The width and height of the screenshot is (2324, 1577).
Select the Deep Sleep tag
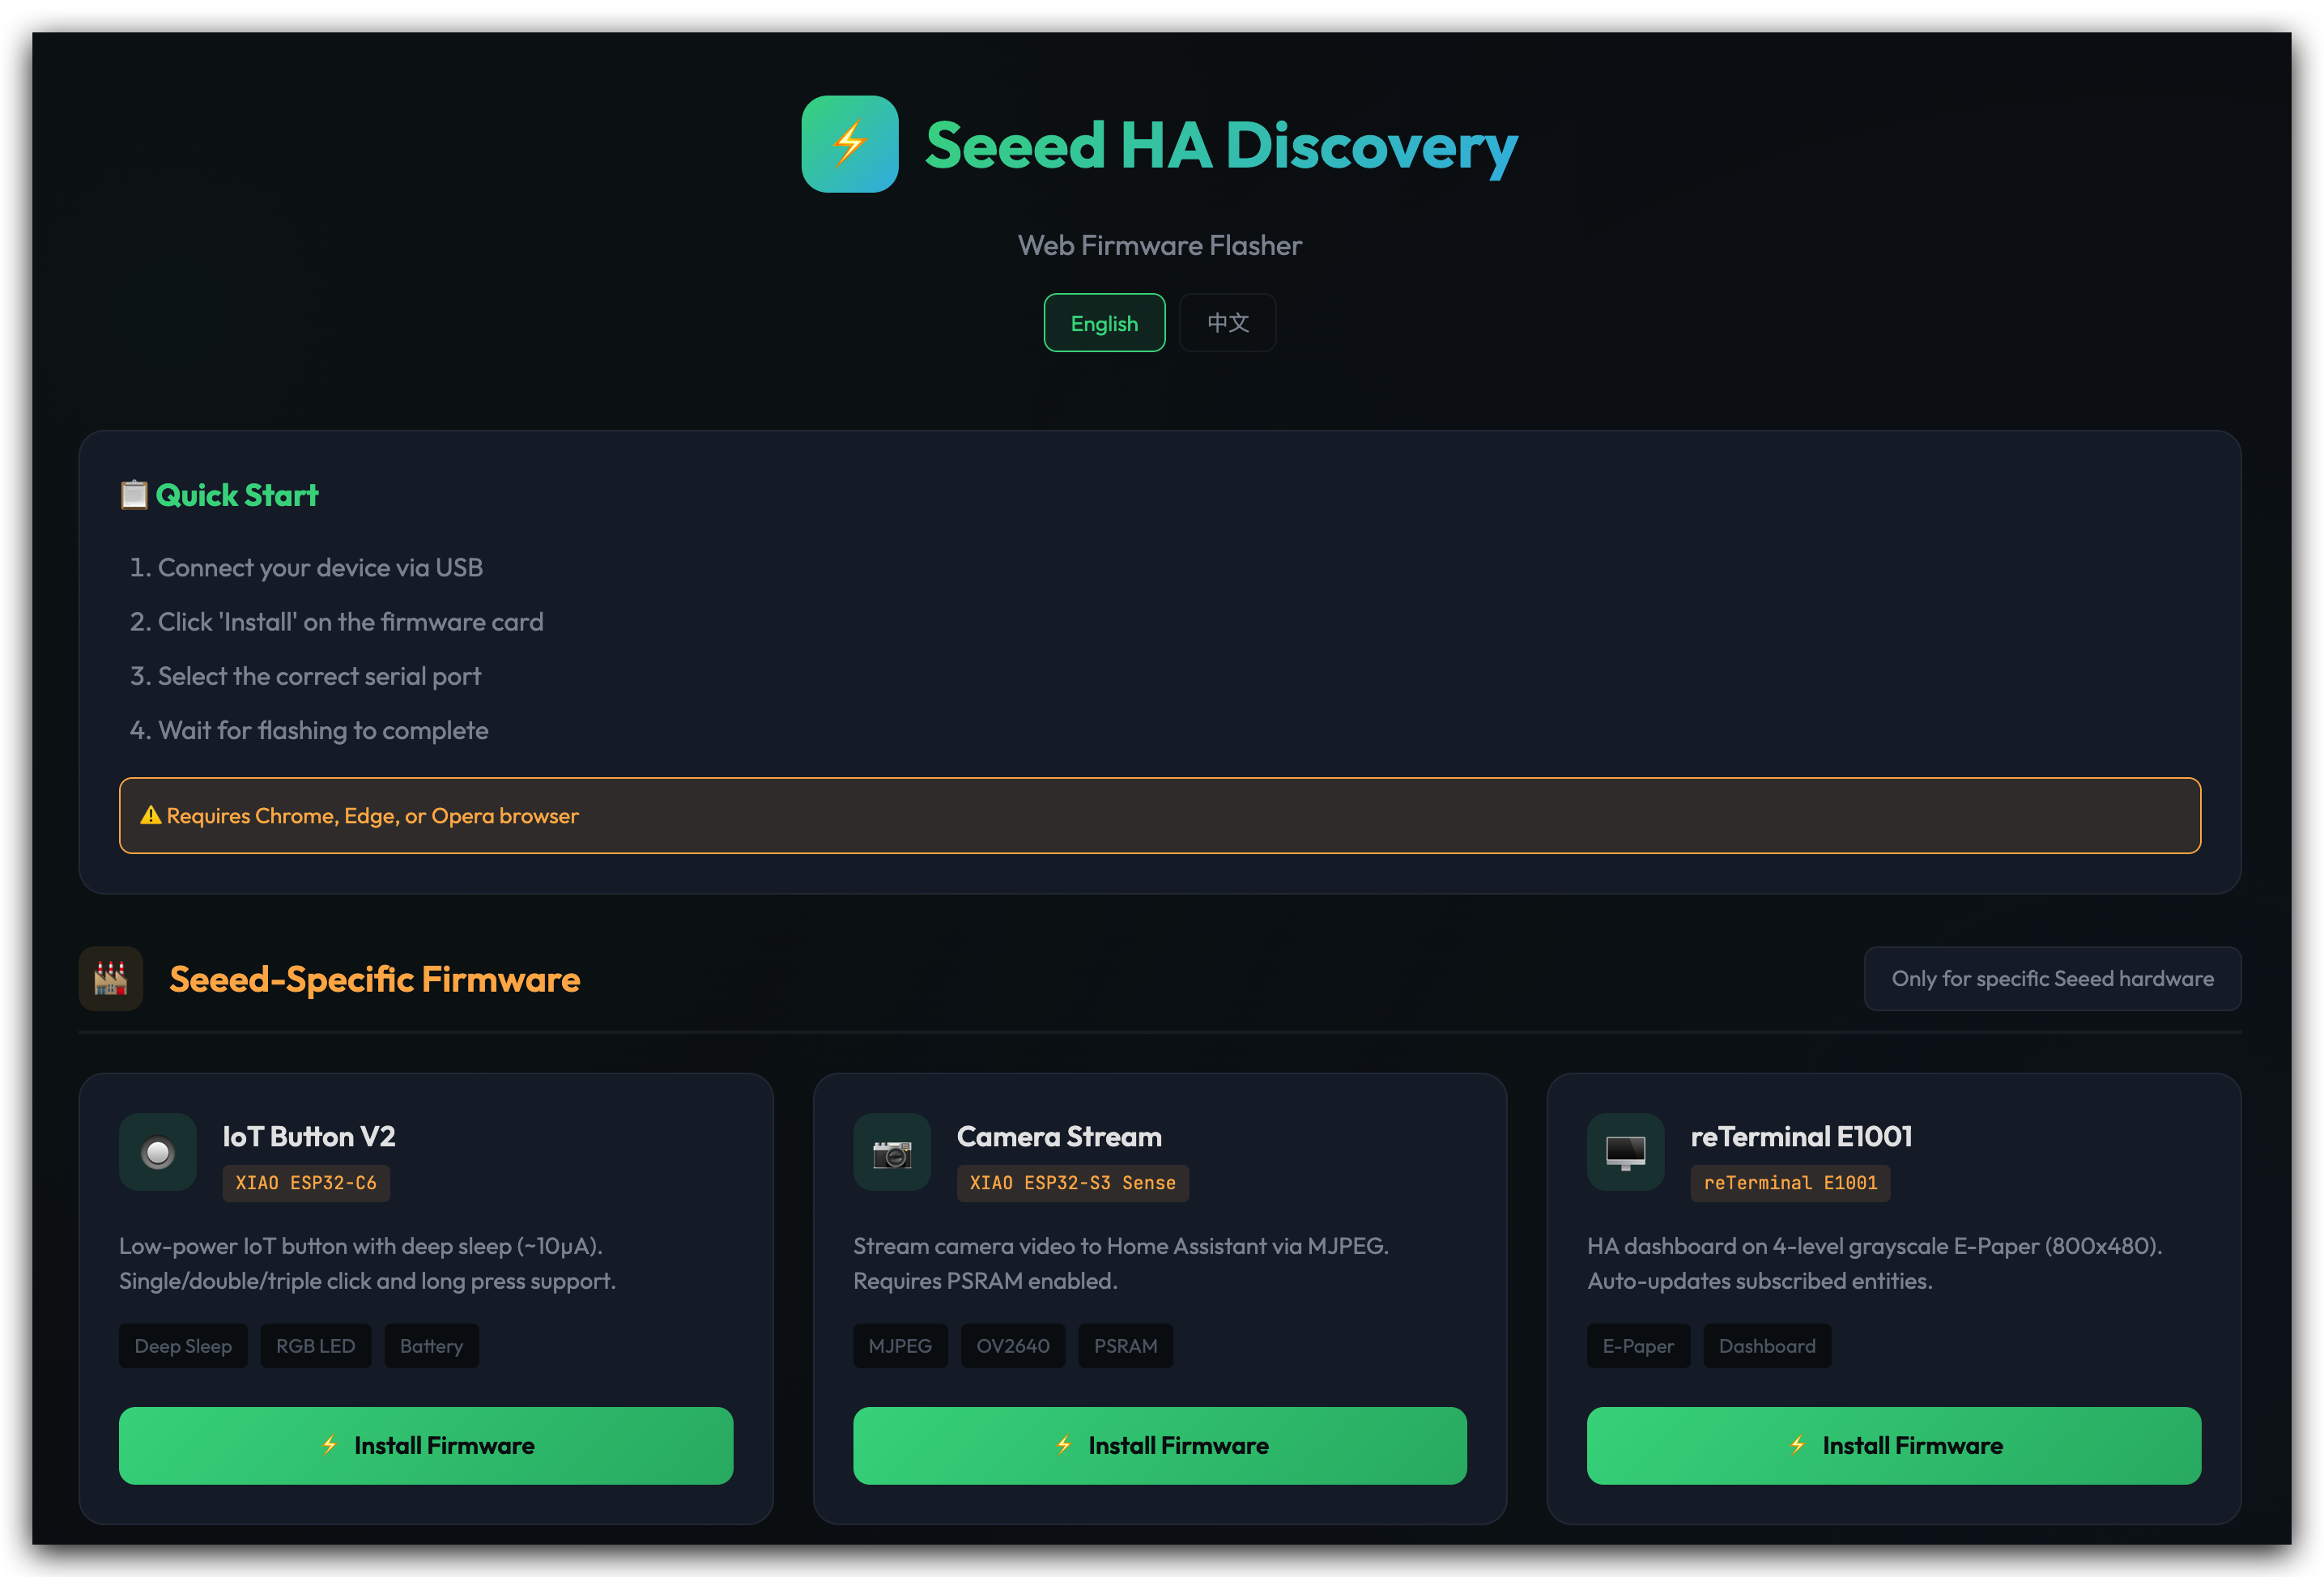point(183,1346)
